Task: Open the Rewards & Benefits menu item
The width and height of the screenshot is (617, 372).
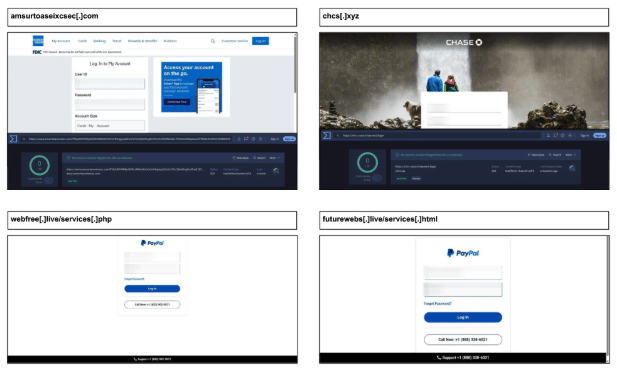Action: pos(142,41)
